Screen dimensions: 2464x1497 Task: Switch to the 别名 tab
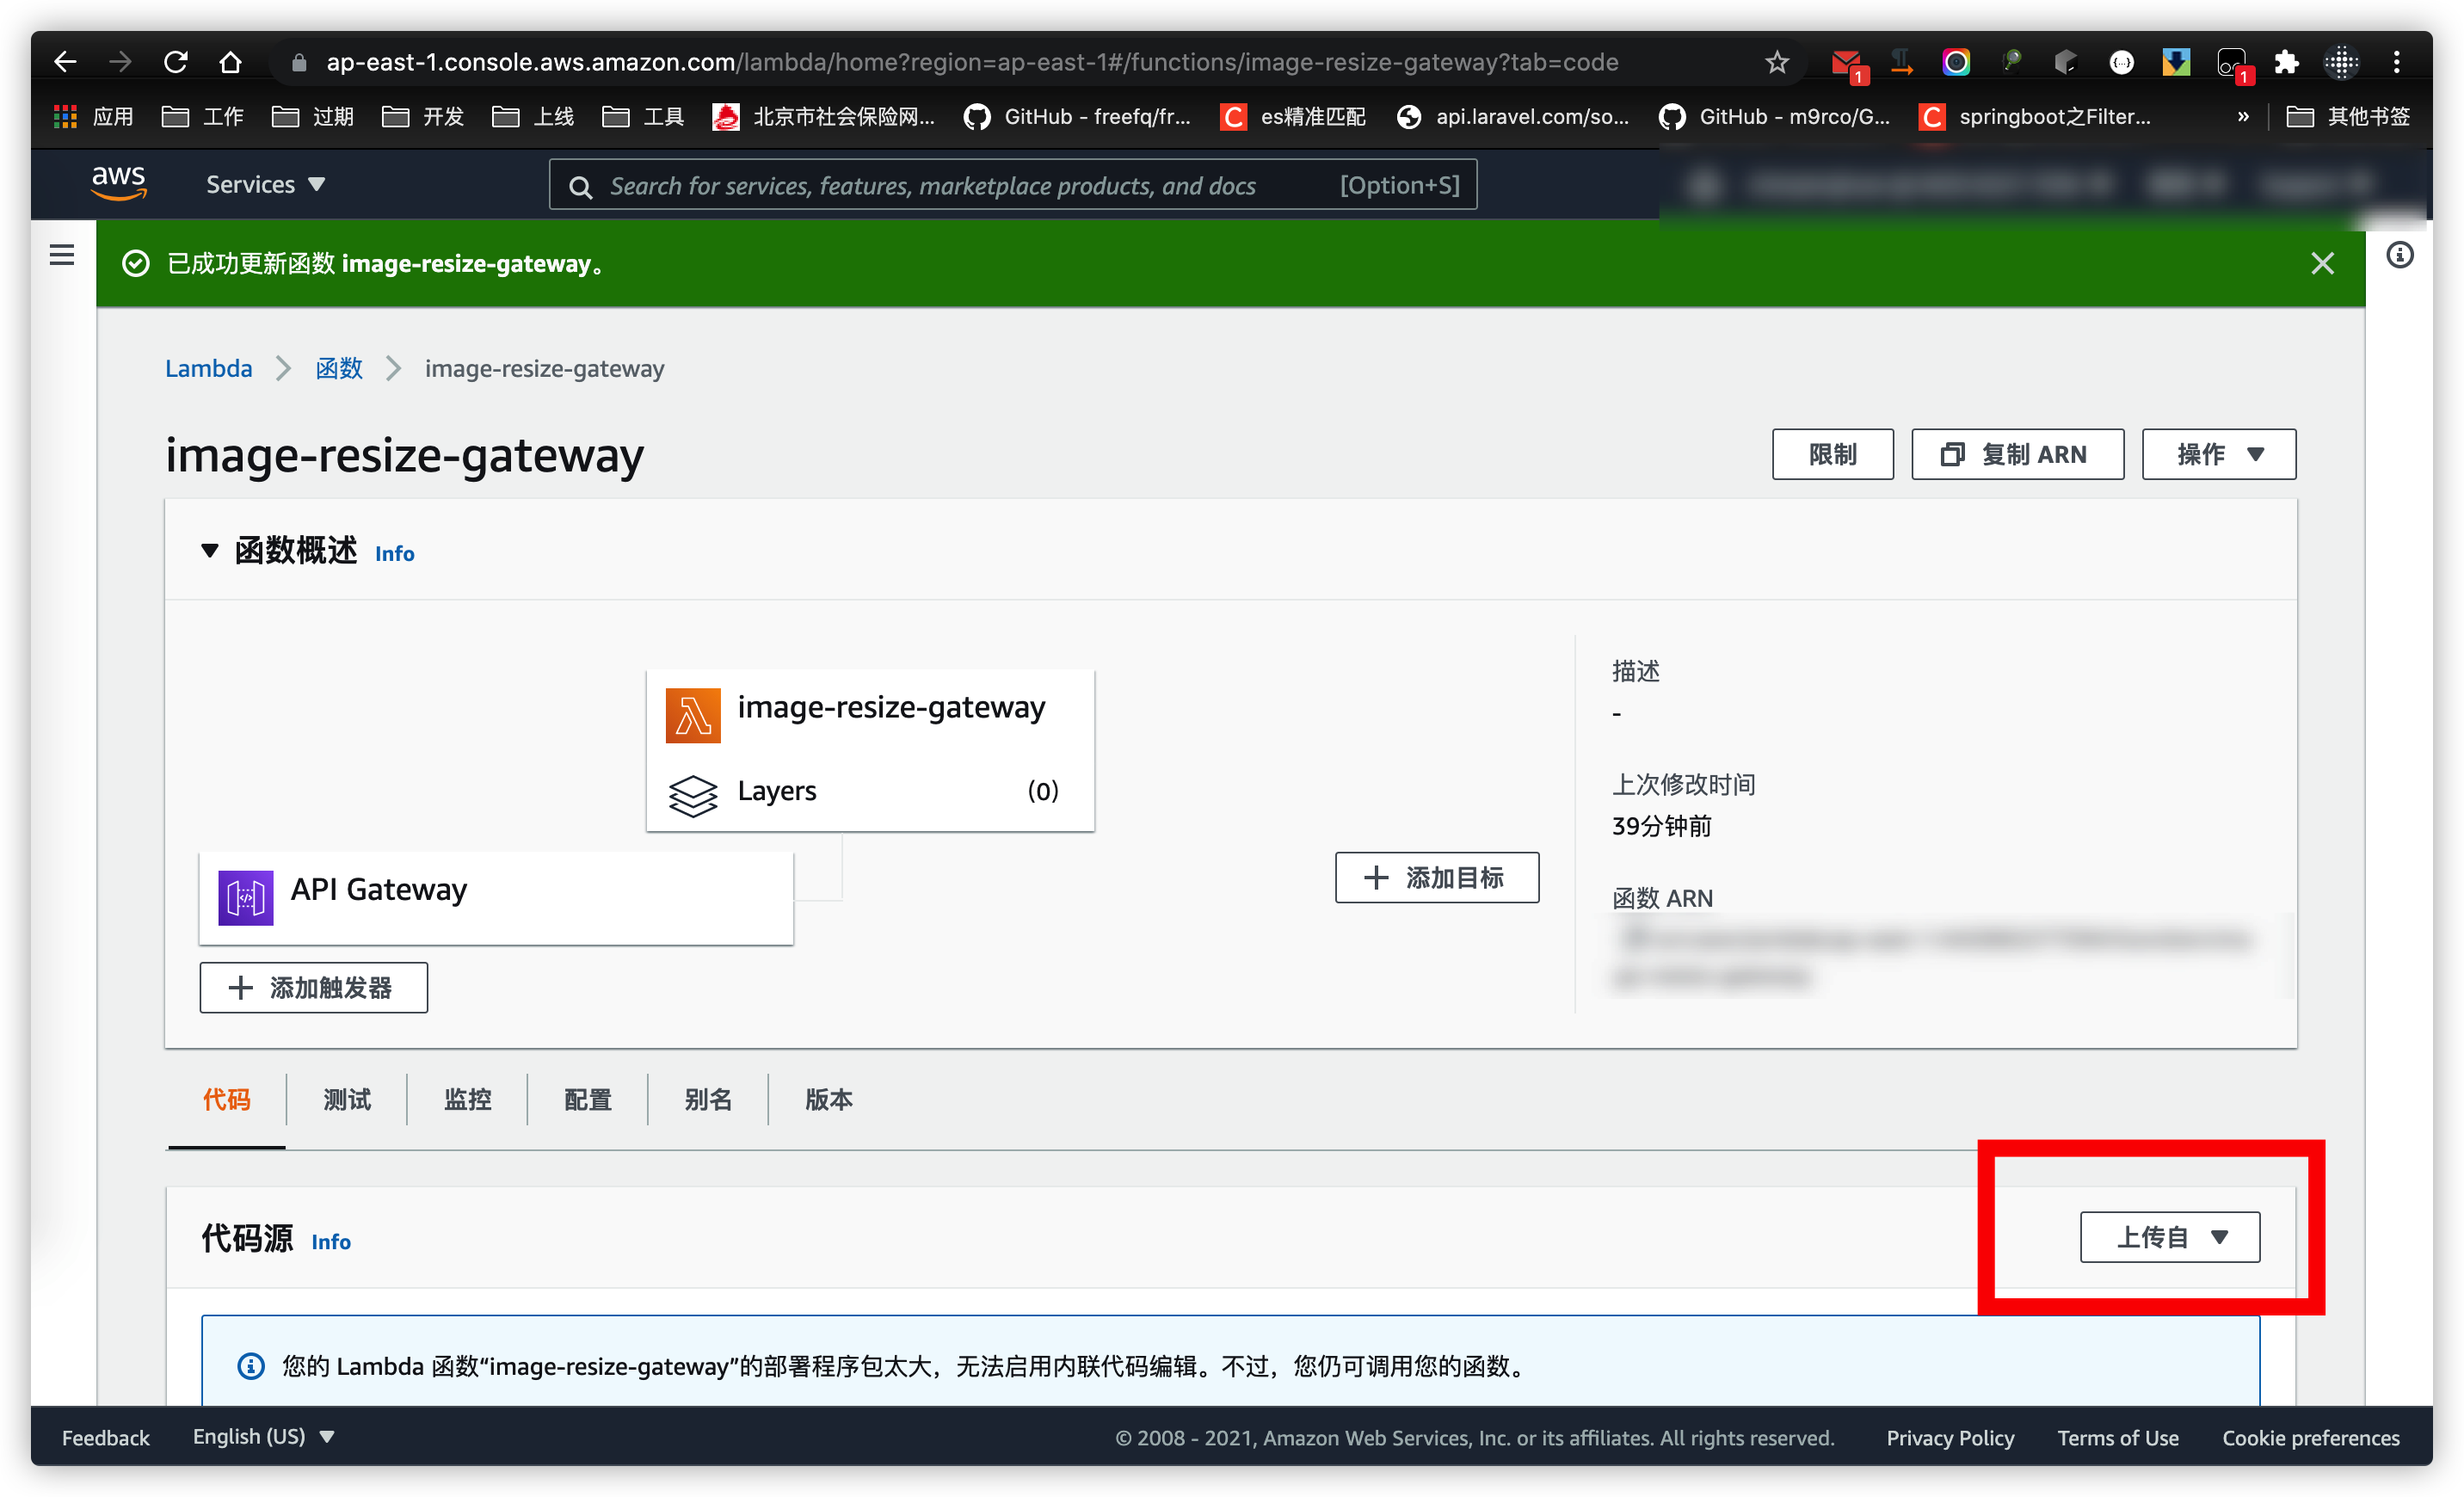[708, 1099]
